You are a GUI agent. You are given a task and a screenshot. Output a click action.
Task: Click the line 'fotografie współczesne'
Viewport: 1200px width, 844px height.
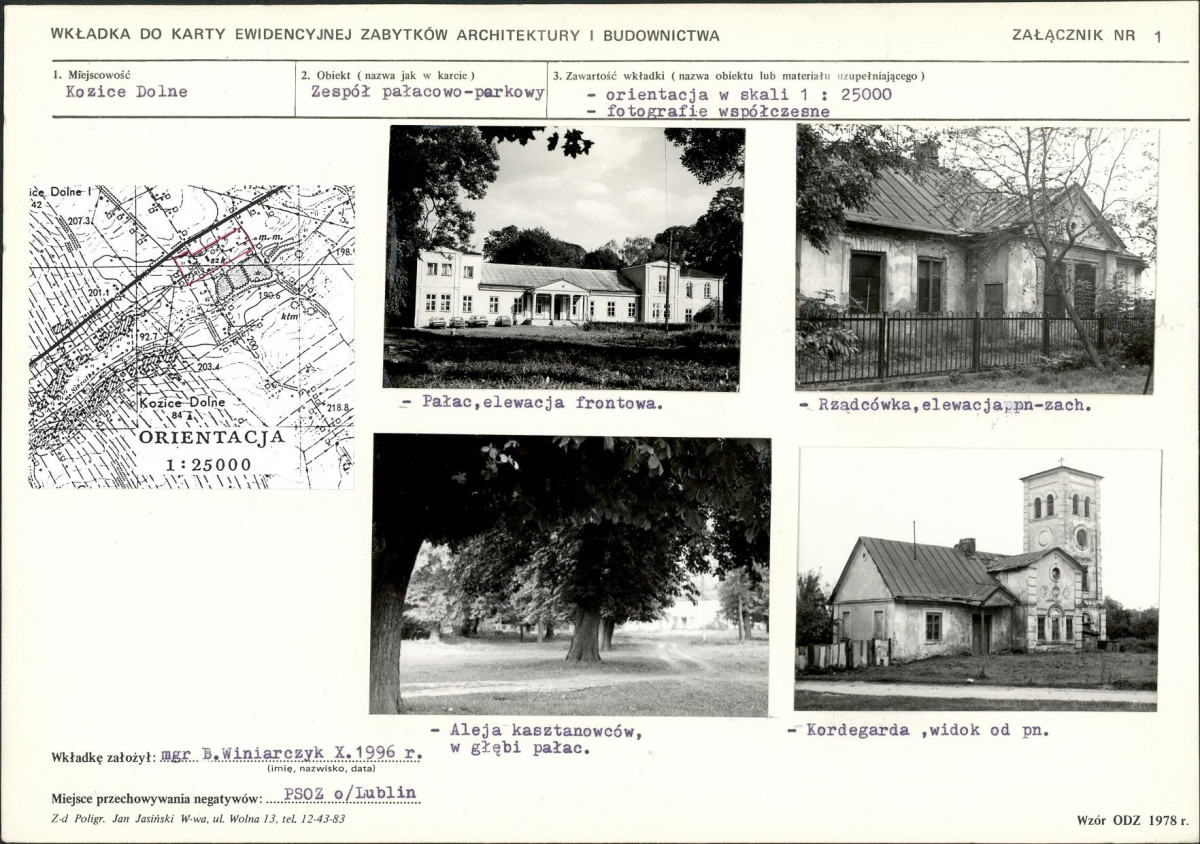[x=709, y=112]
